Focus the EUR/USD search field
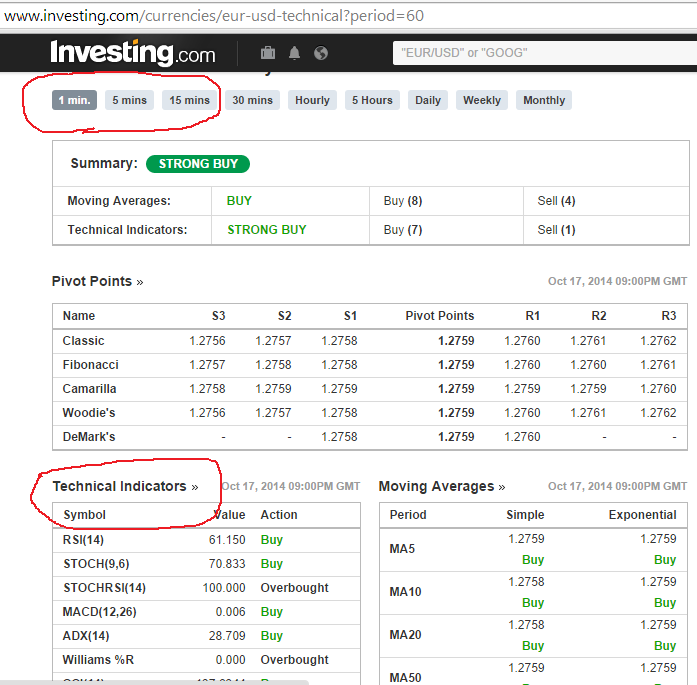The width and height of the screenshot is (697, 685). click(x=545, y=53)
